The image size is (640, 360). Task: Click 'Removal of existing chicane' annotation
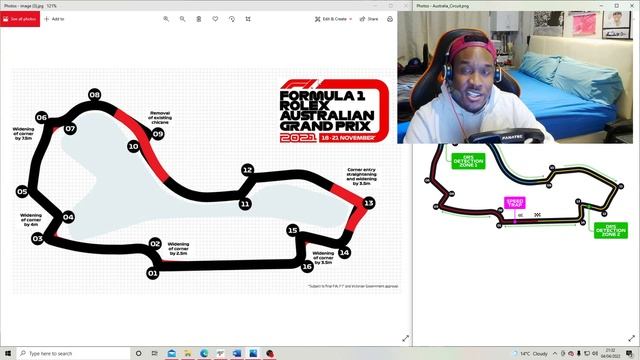(x=160, y=118)
